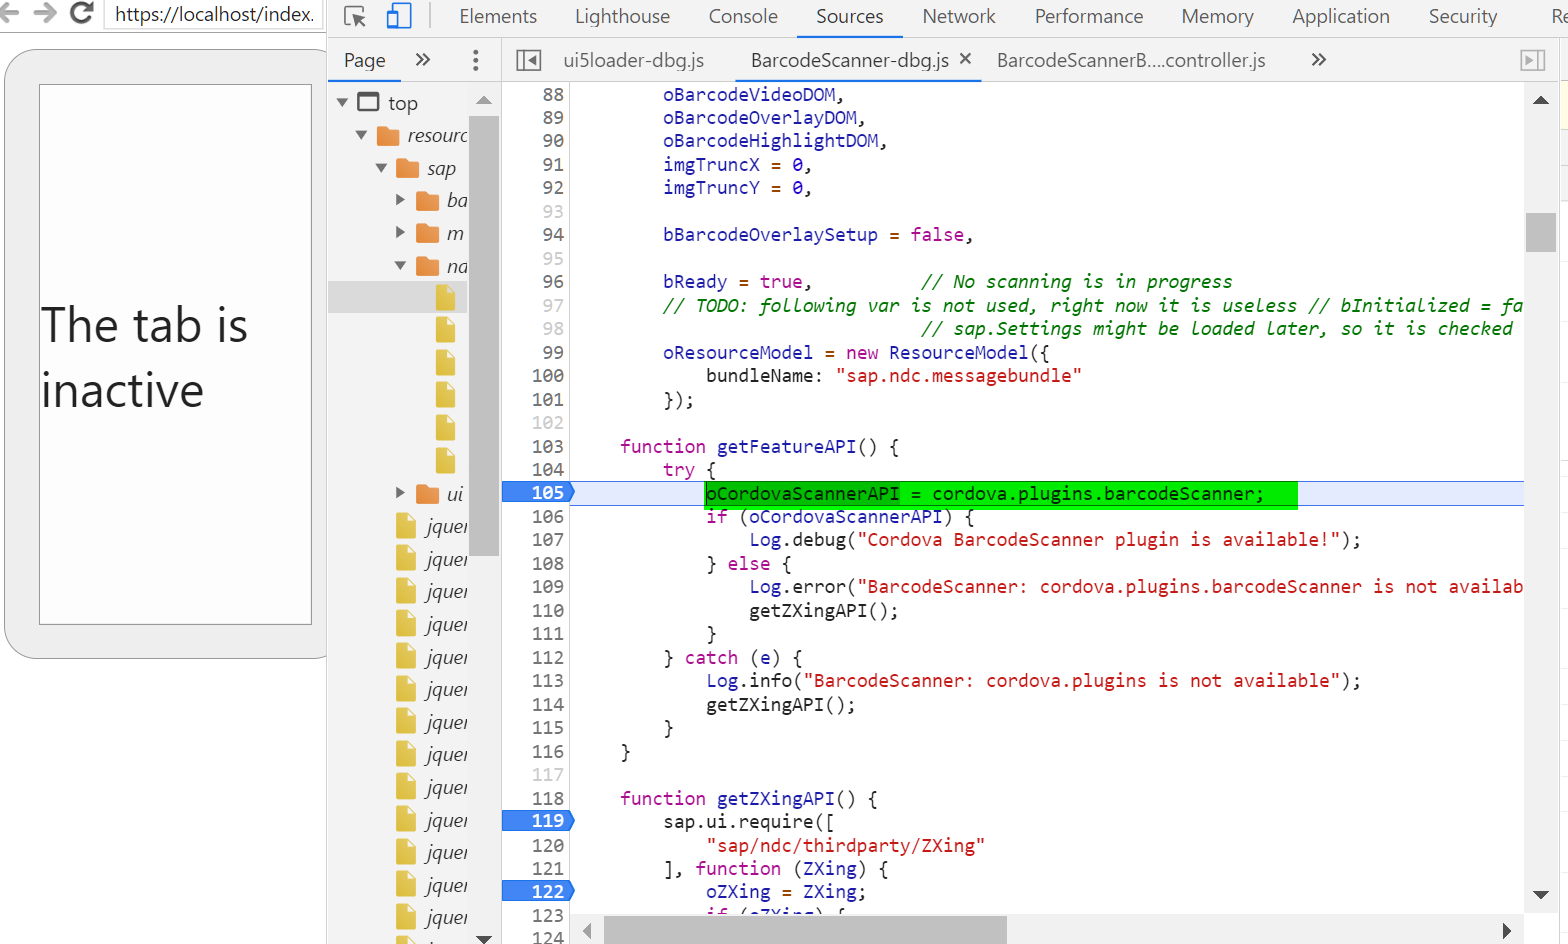Click the code editor scroll down arrow

1541,894
